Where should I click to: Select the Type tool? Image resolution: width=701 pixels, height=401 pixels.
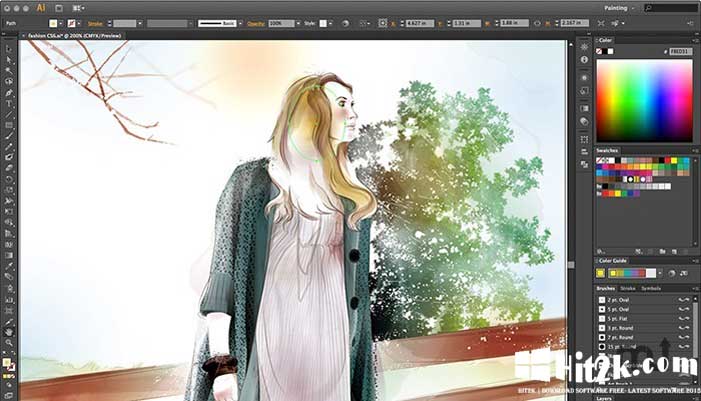(8, 103)
